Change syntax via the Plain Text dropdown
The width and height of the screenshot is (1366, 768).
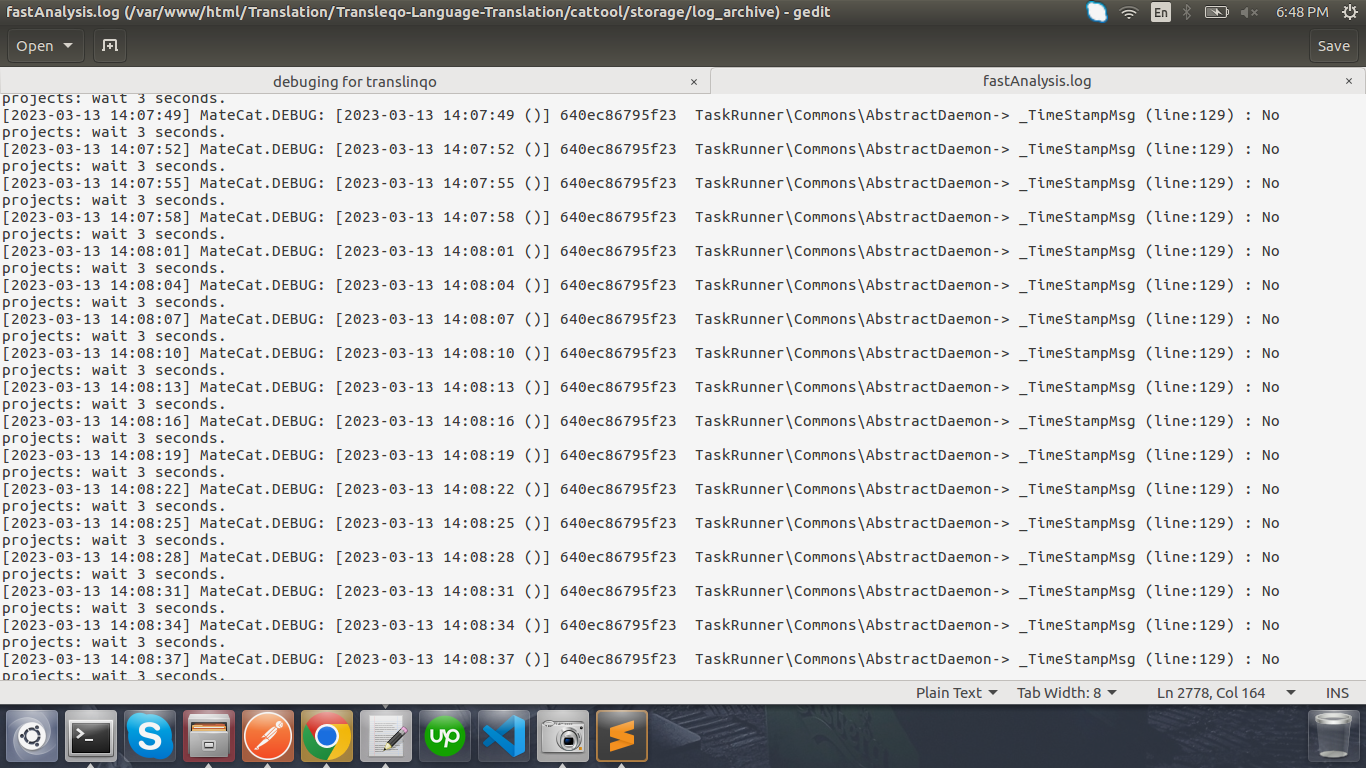956,692
